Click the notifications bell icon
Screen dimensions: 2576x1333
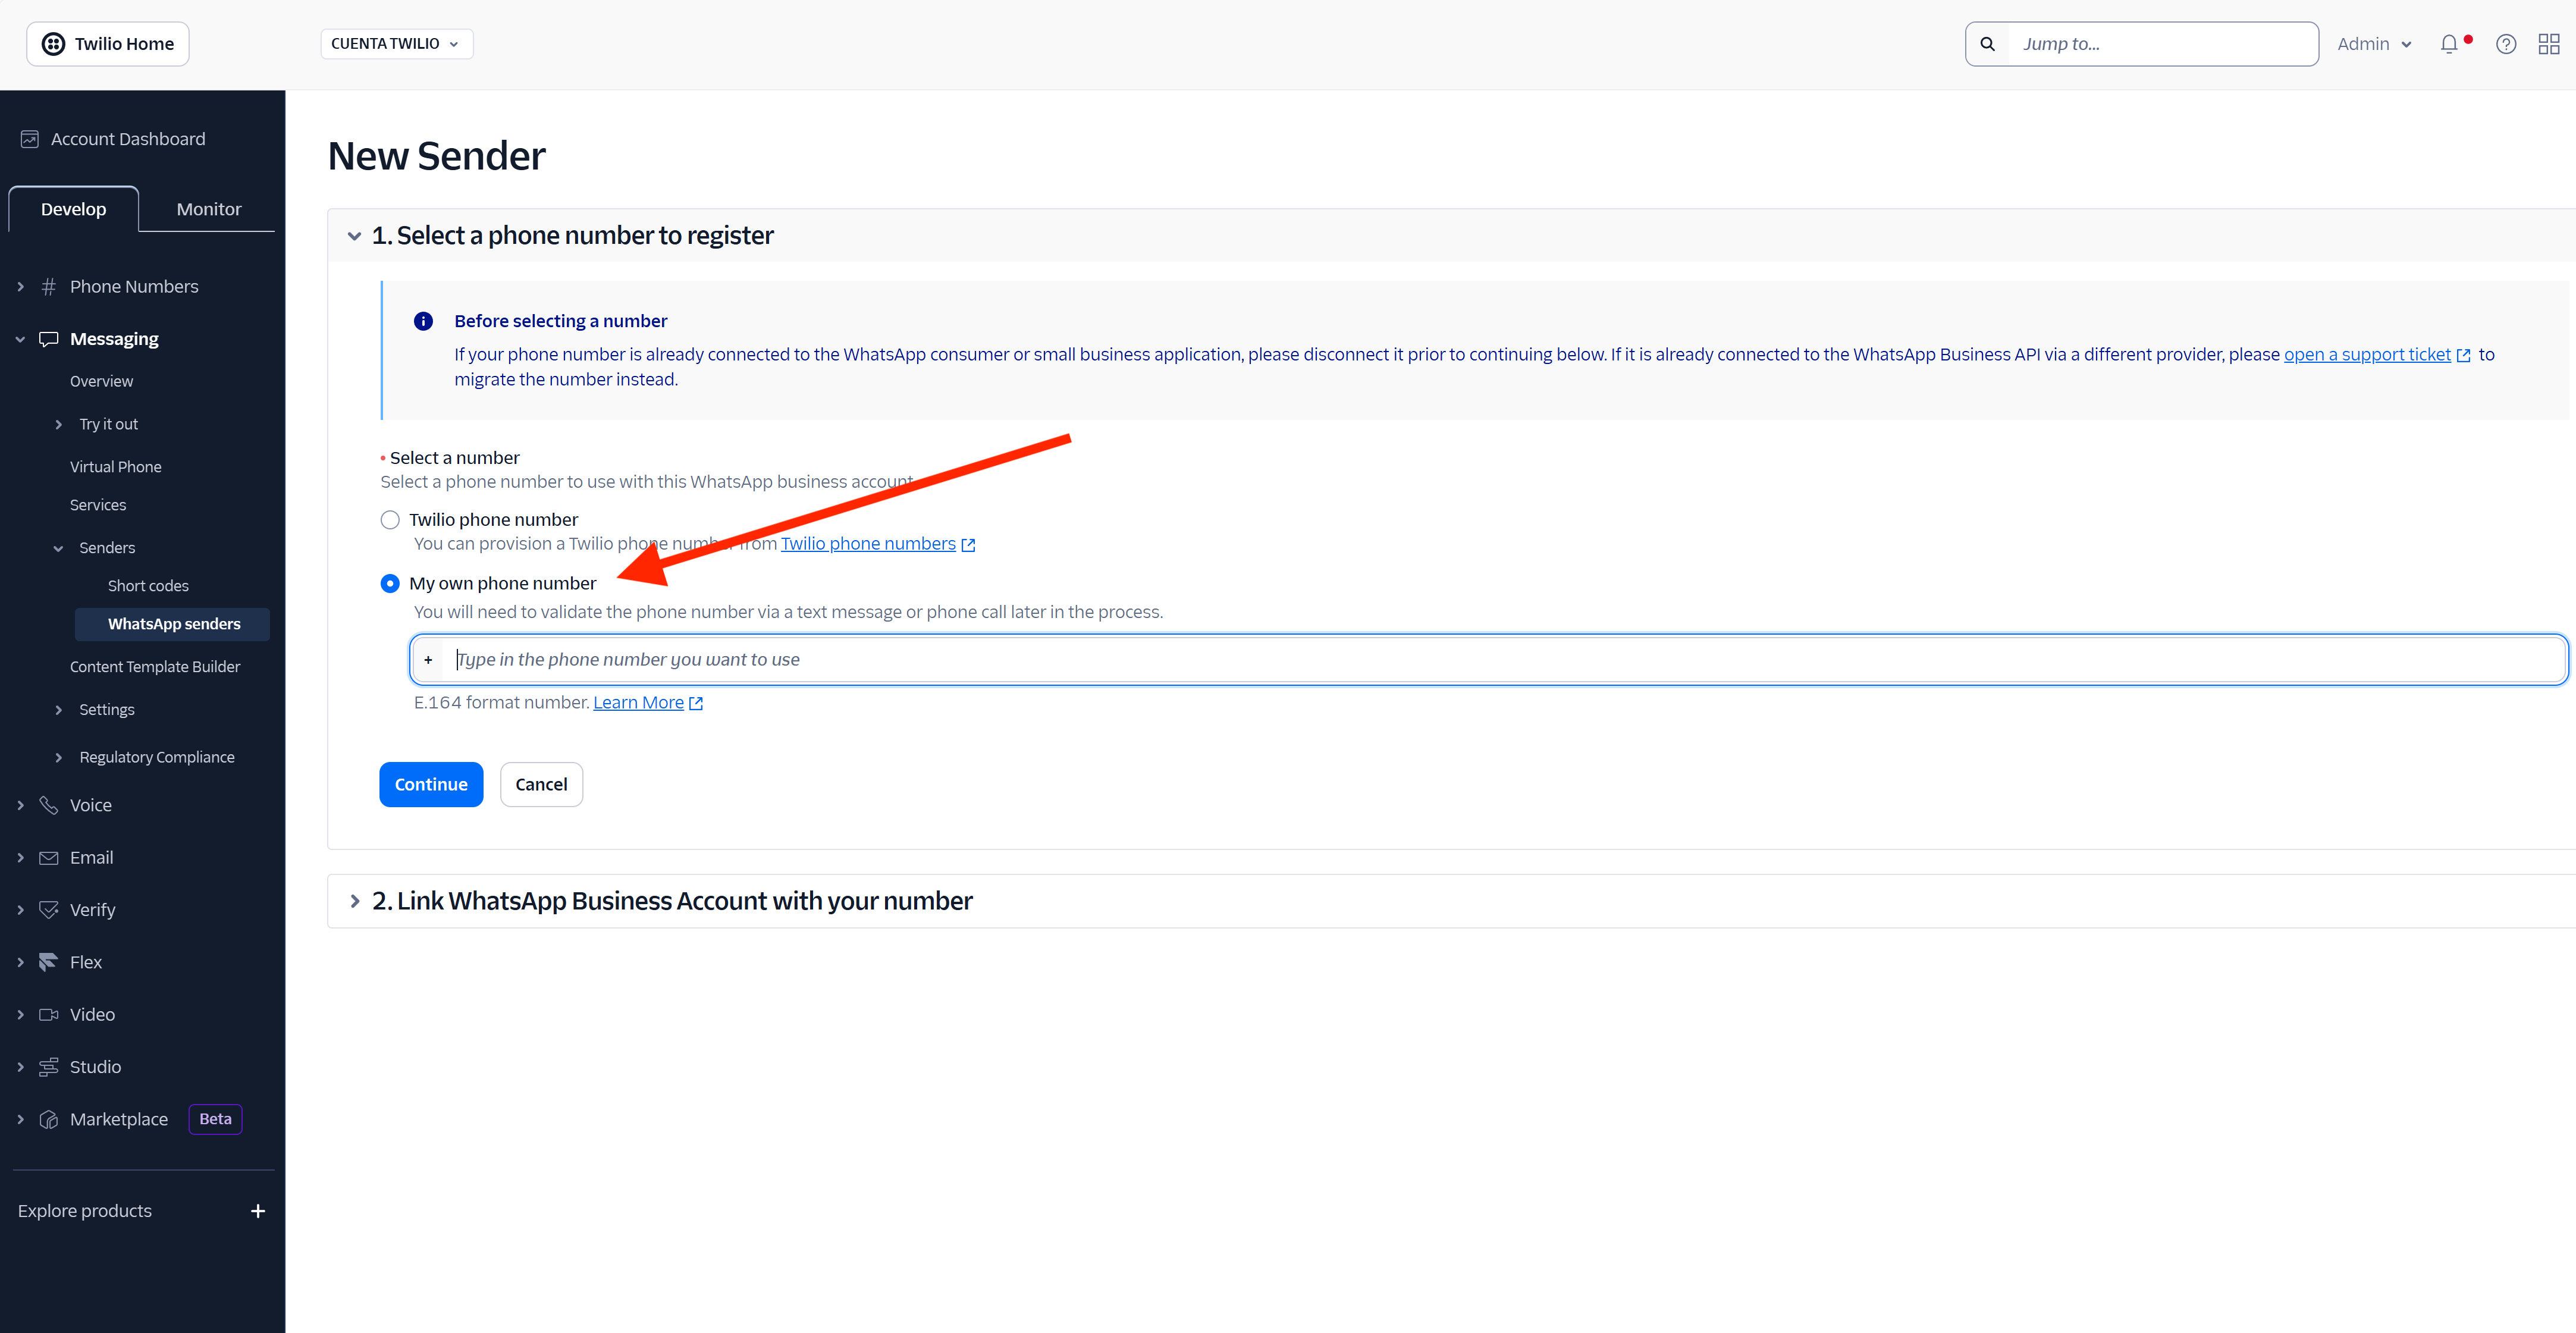click(x=2449, y=44)
